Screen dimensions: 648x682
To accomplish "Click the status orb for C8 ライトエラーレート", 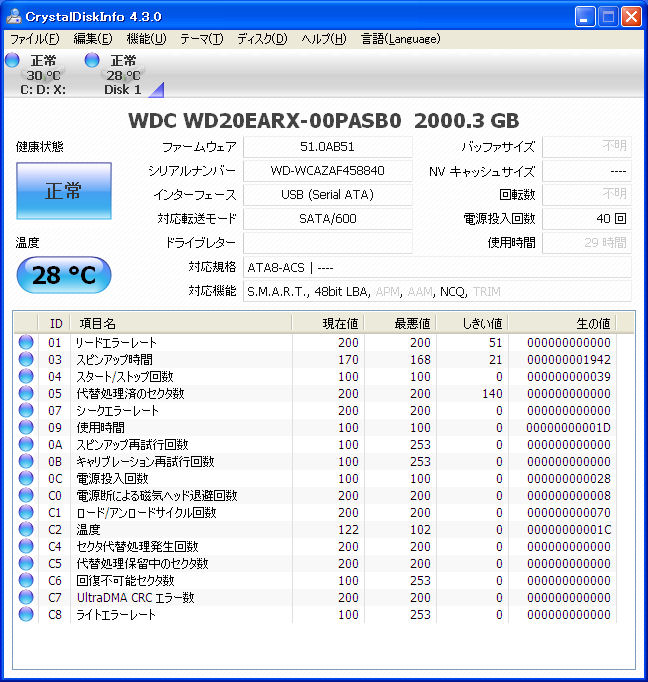I will [x=26, y=614].
